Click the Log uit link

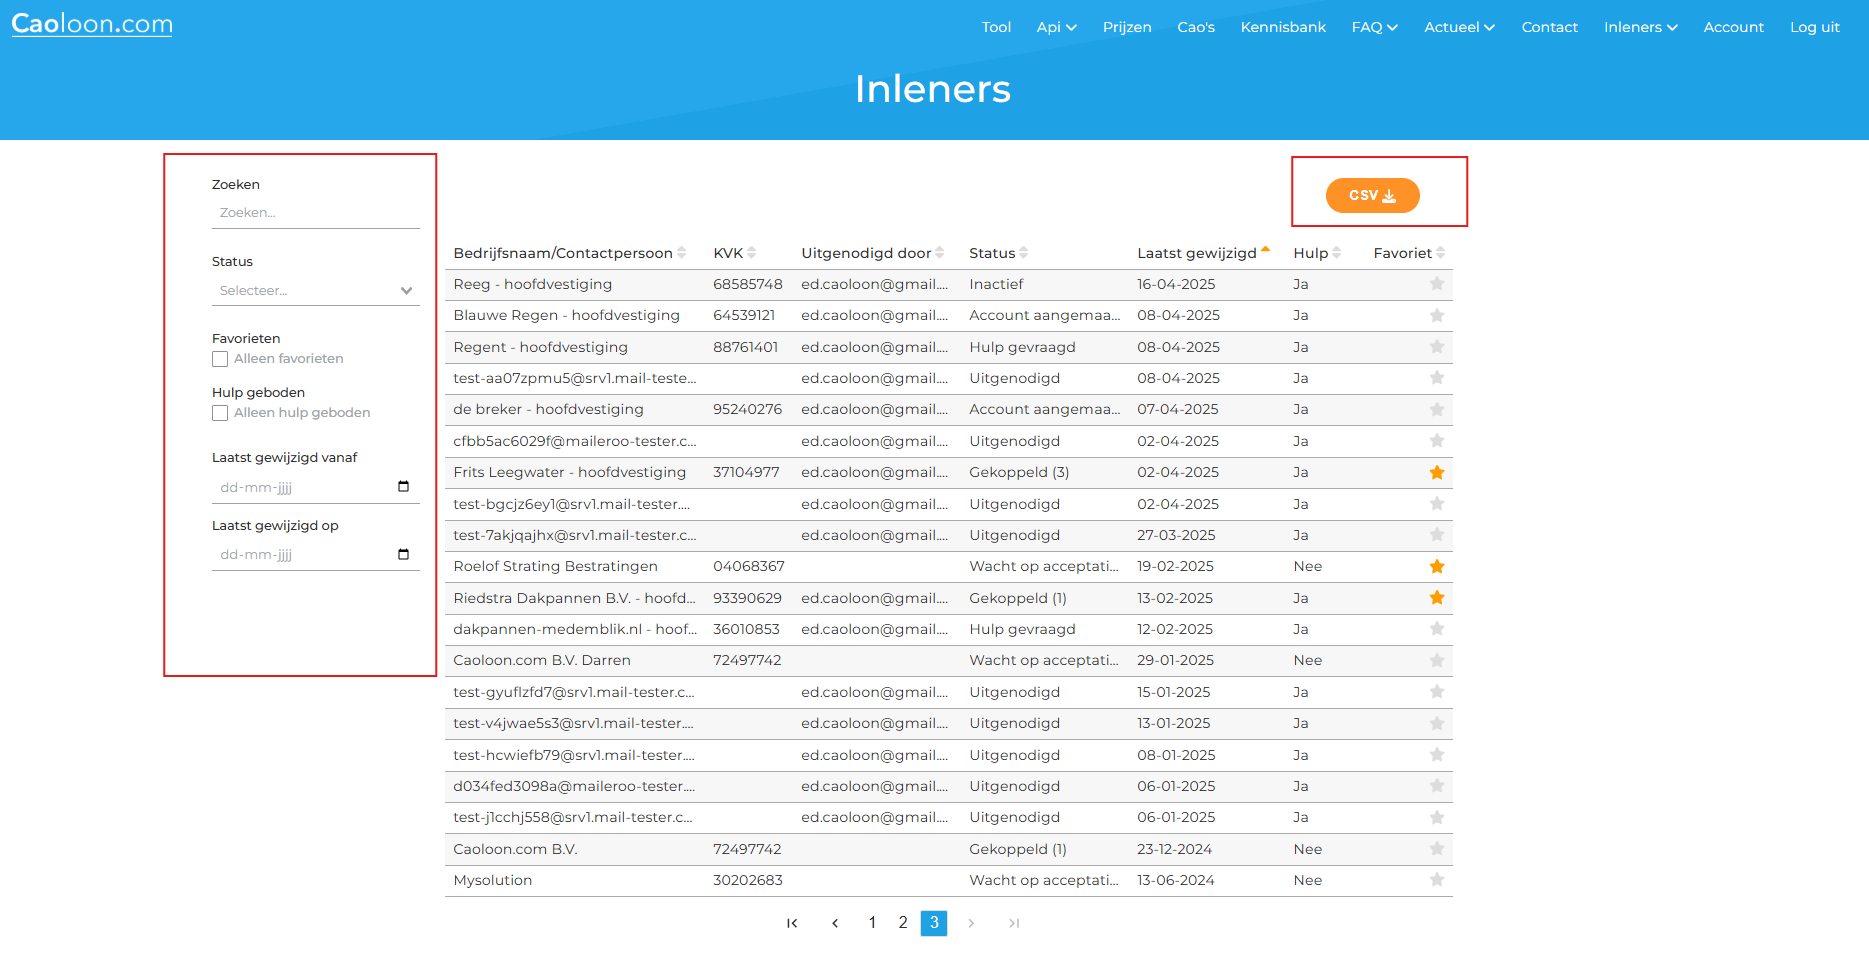(1814, 27)
